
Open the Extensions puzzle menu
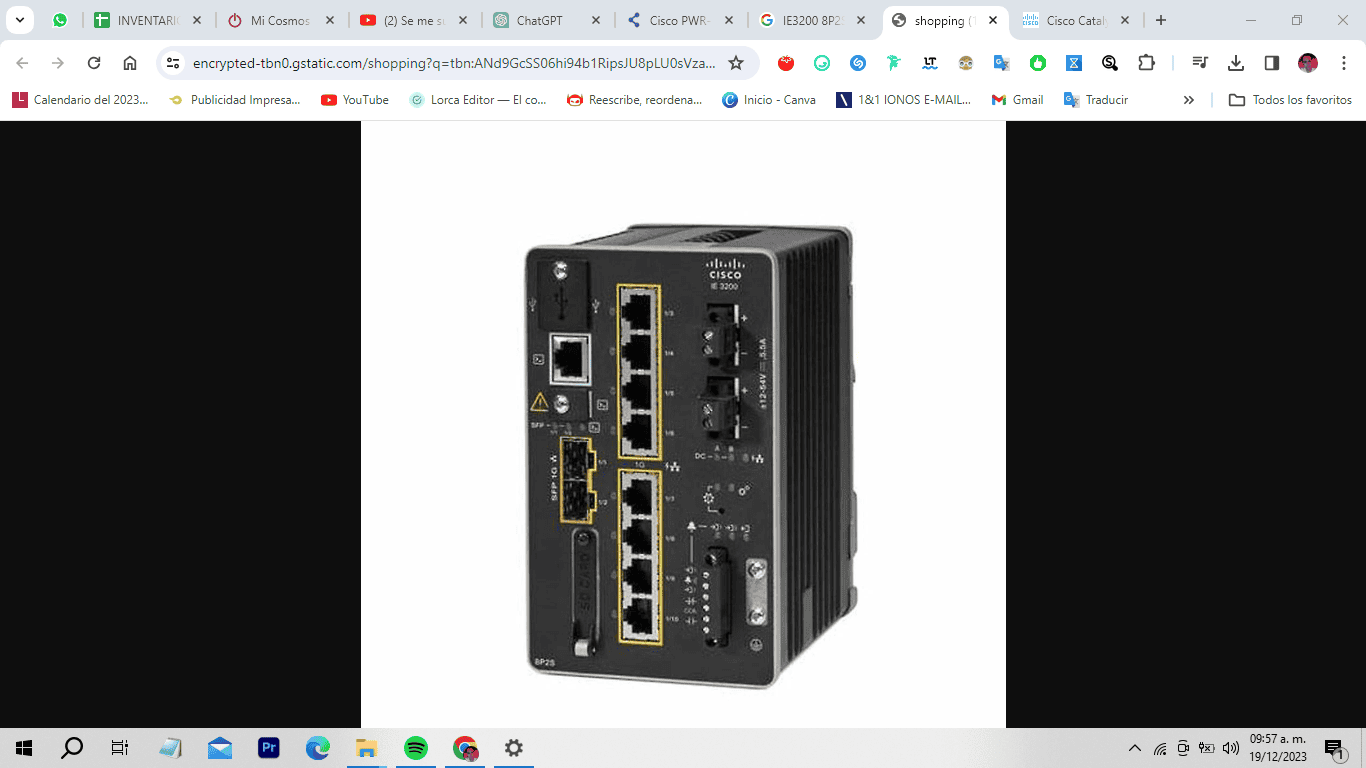(x=1146, y=63)
